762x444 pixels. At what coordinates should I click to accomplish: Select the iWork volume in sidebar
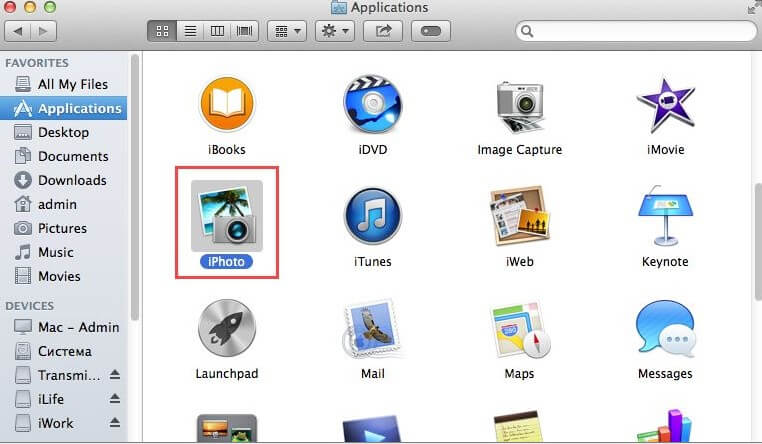64,423
